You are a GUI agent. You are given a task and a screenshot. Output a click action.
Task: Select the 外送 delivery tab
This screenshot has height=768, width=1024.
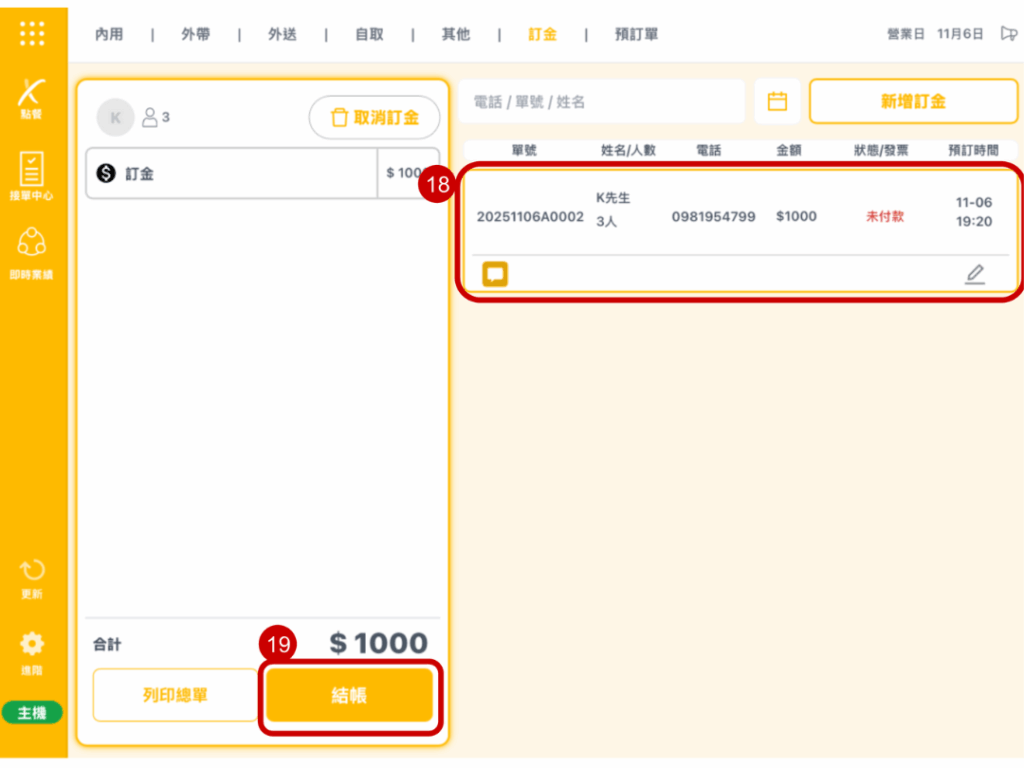point(282,35)
